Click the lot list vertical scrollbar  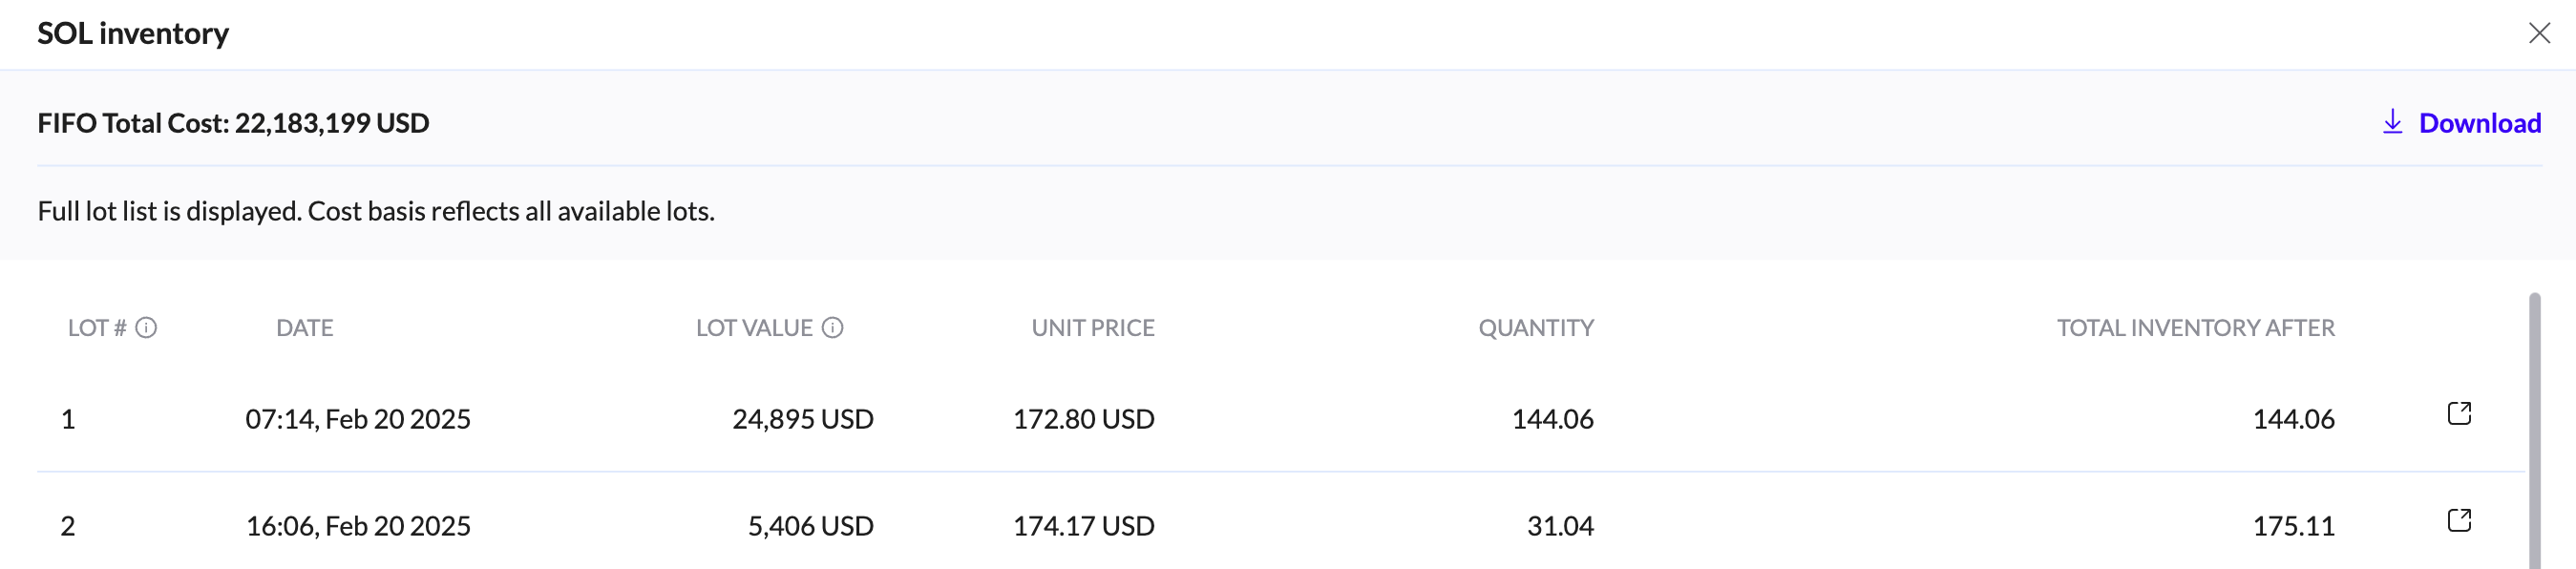tap(2534, 430)
